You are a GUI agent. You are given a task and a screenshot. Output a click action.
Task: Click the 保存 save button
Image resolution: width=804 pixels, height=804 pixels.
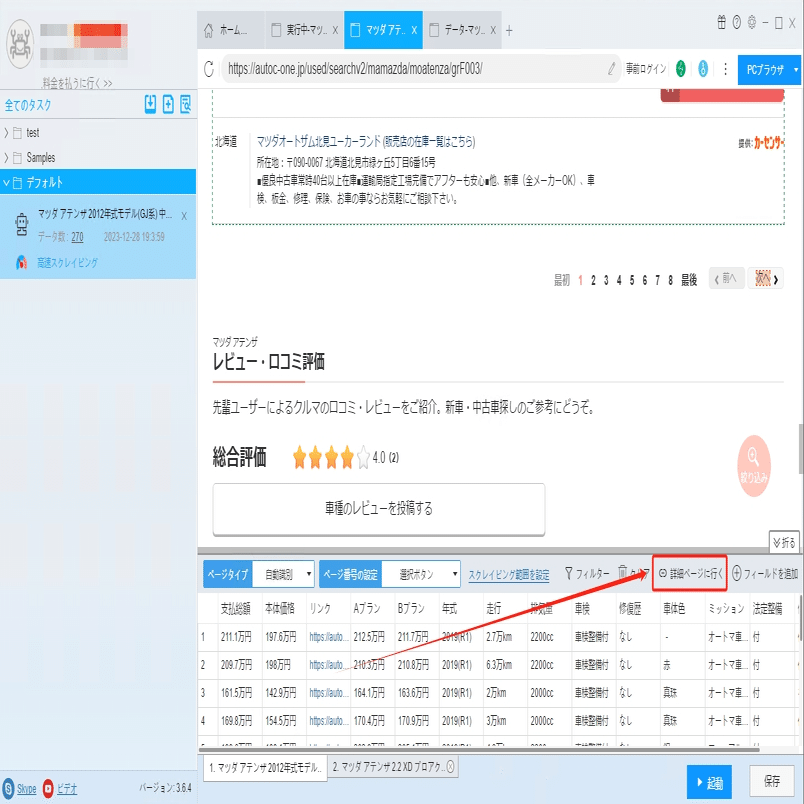772,781
